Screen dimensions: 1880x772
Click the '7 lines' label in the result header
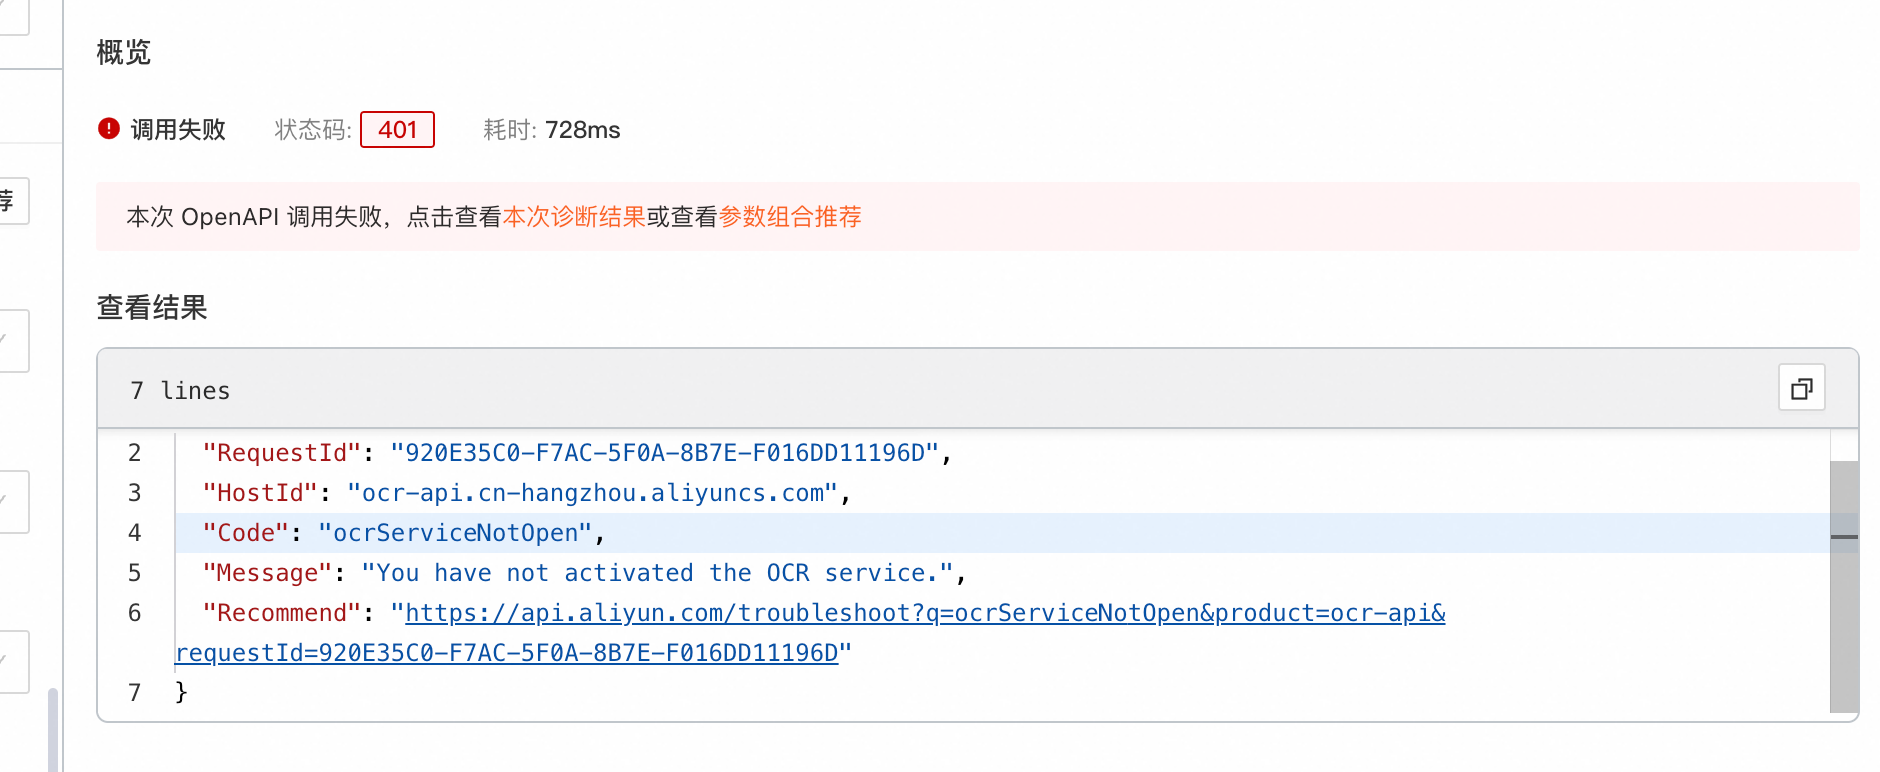pyautogui.click(x=180, y=391)
